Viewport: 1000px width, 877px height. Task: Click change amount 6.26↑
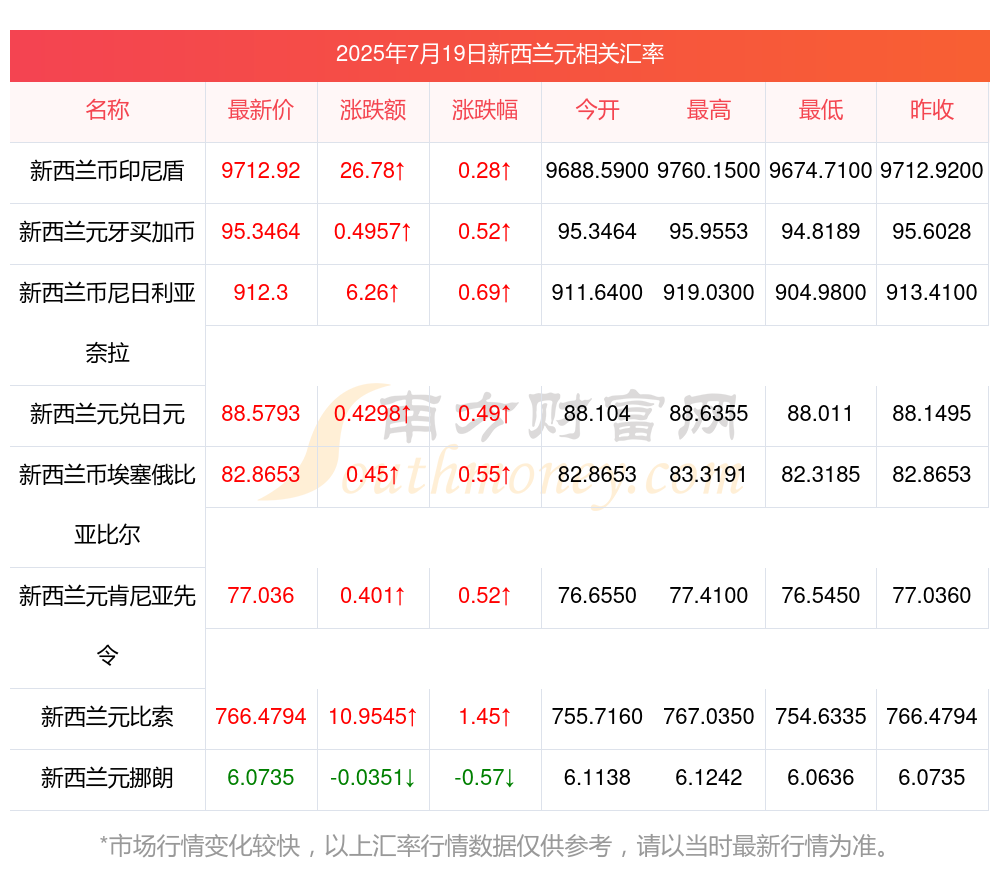coord(373,293)
